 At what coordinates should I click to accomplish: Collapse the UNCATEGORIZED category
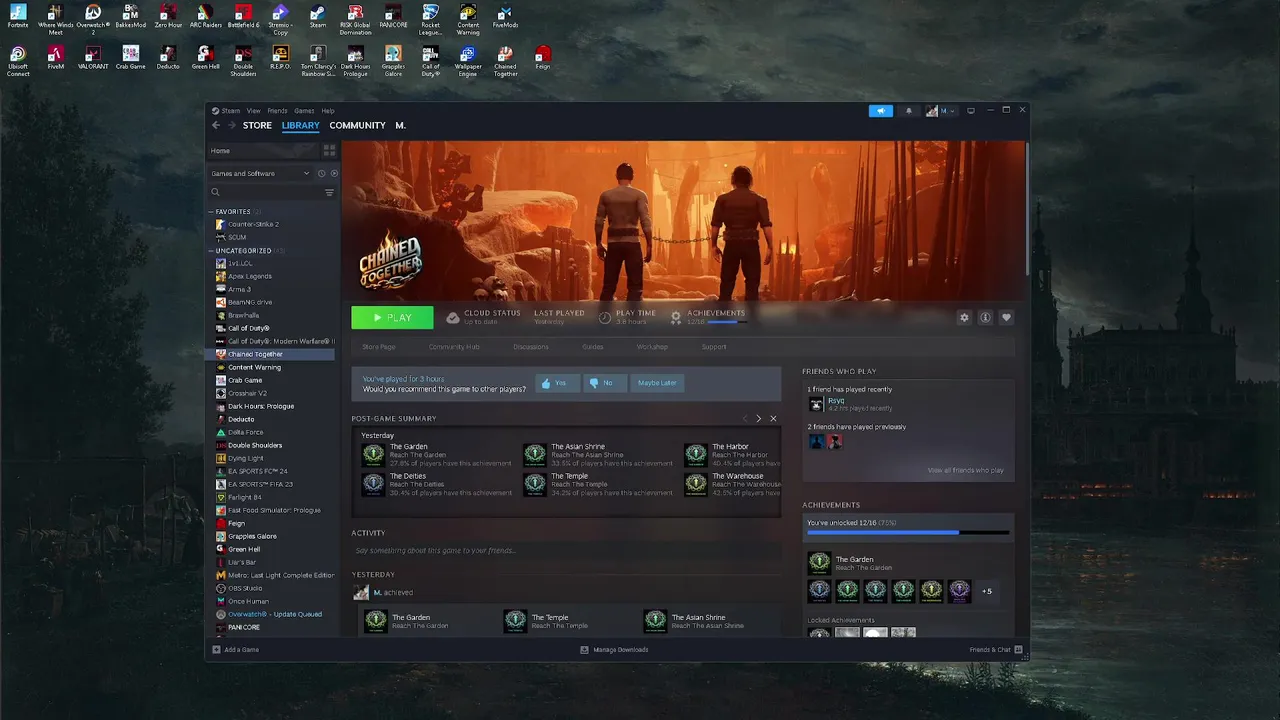pos(211,251)
